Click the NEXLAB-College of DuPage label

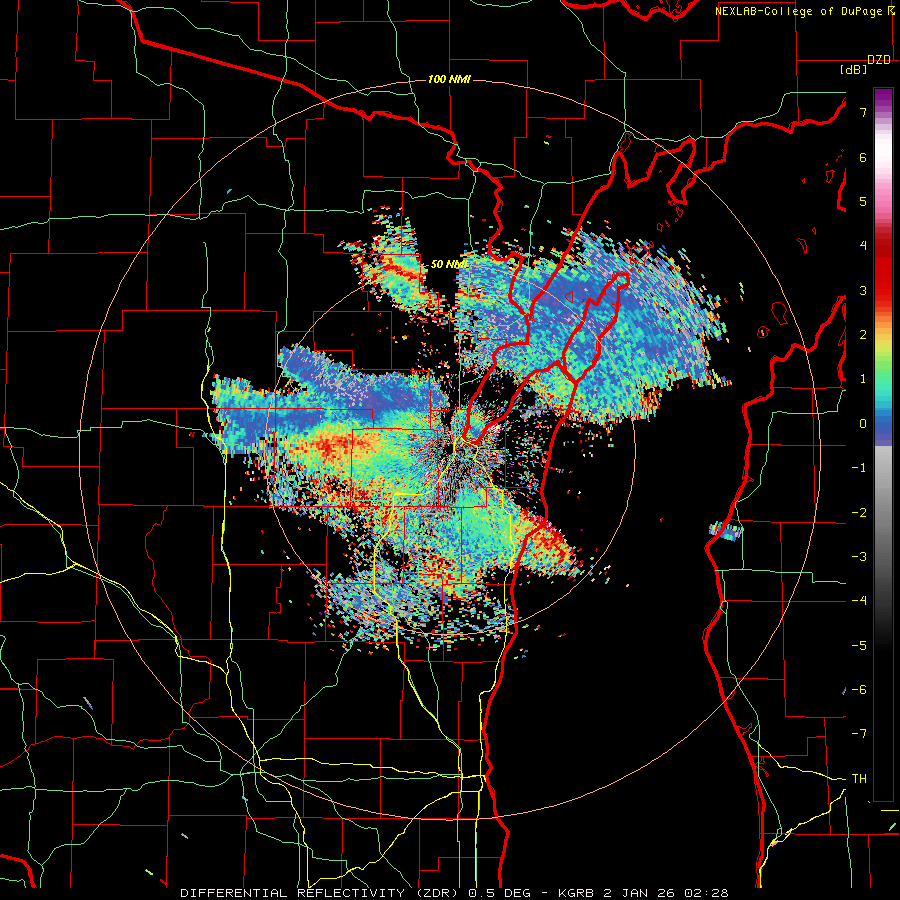coord(800,11)
